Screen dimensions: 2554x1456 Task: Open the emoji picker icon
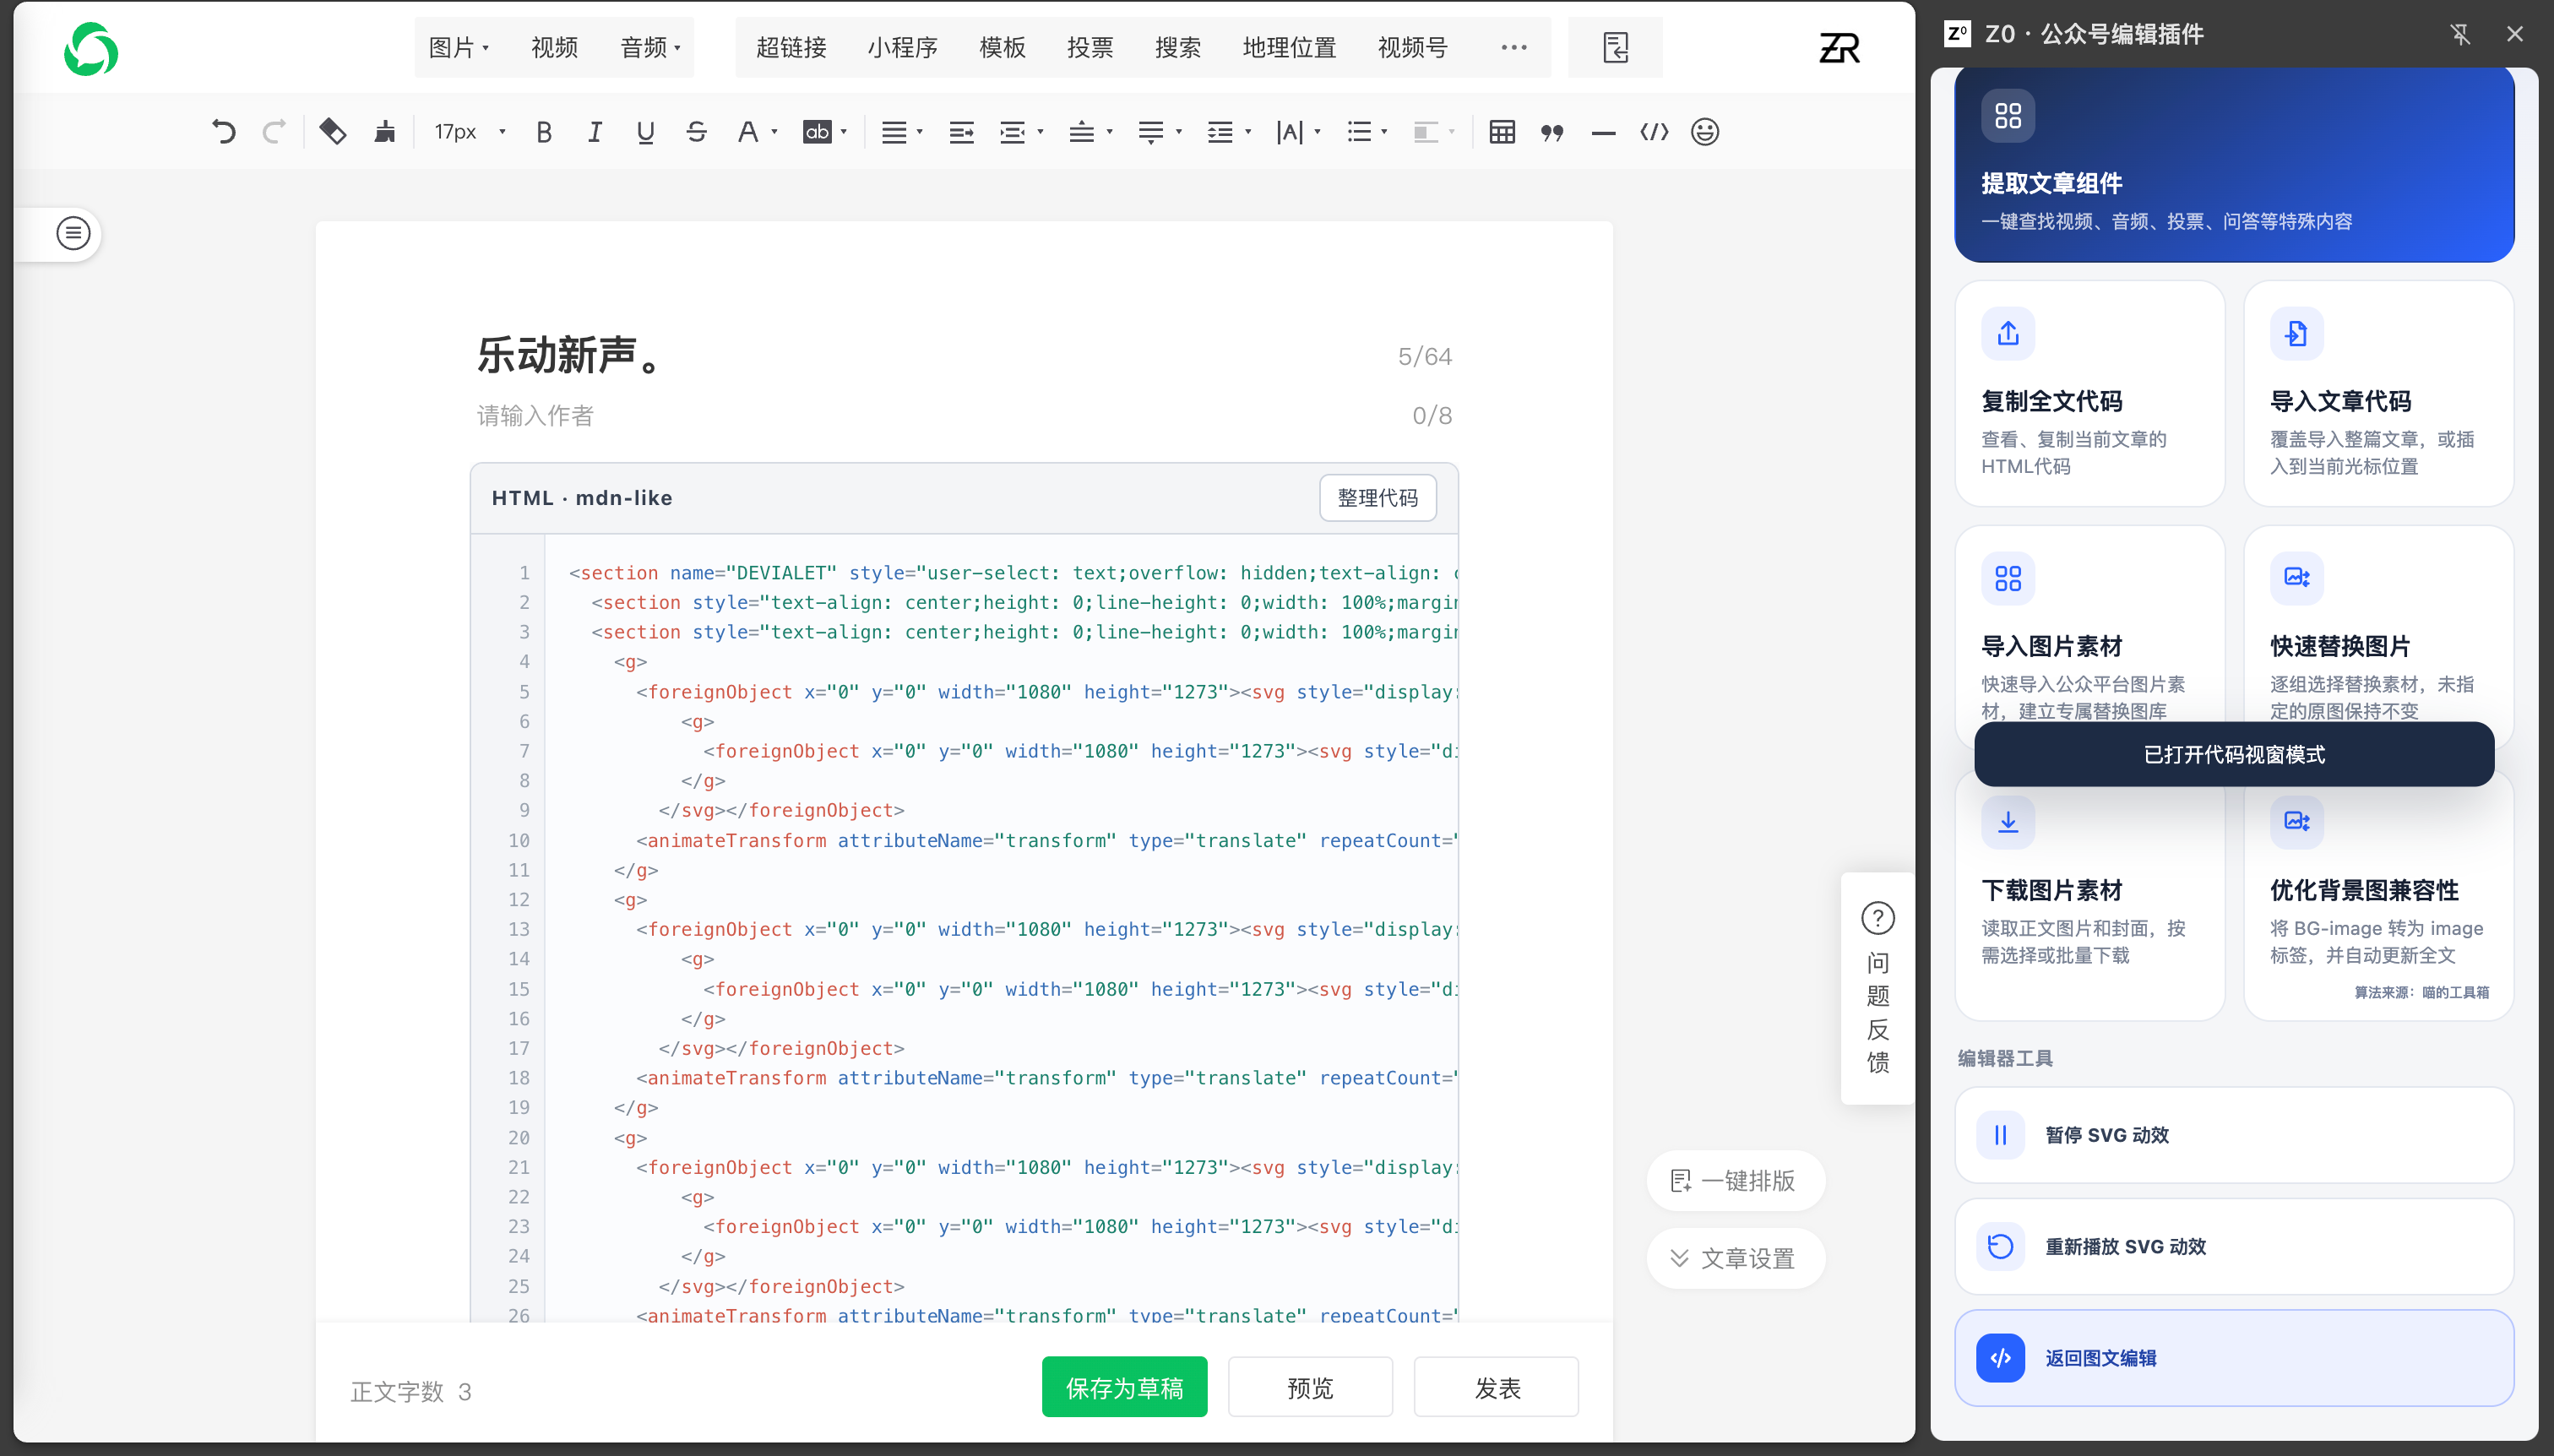coord(1705,132)
